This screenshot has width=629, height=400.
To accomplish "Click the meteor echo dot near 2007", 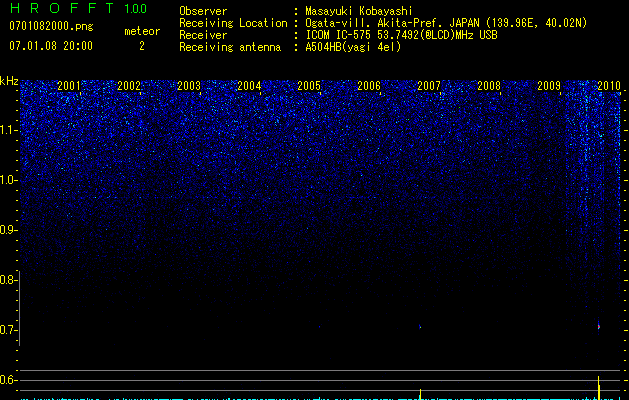I will (420, 327).
